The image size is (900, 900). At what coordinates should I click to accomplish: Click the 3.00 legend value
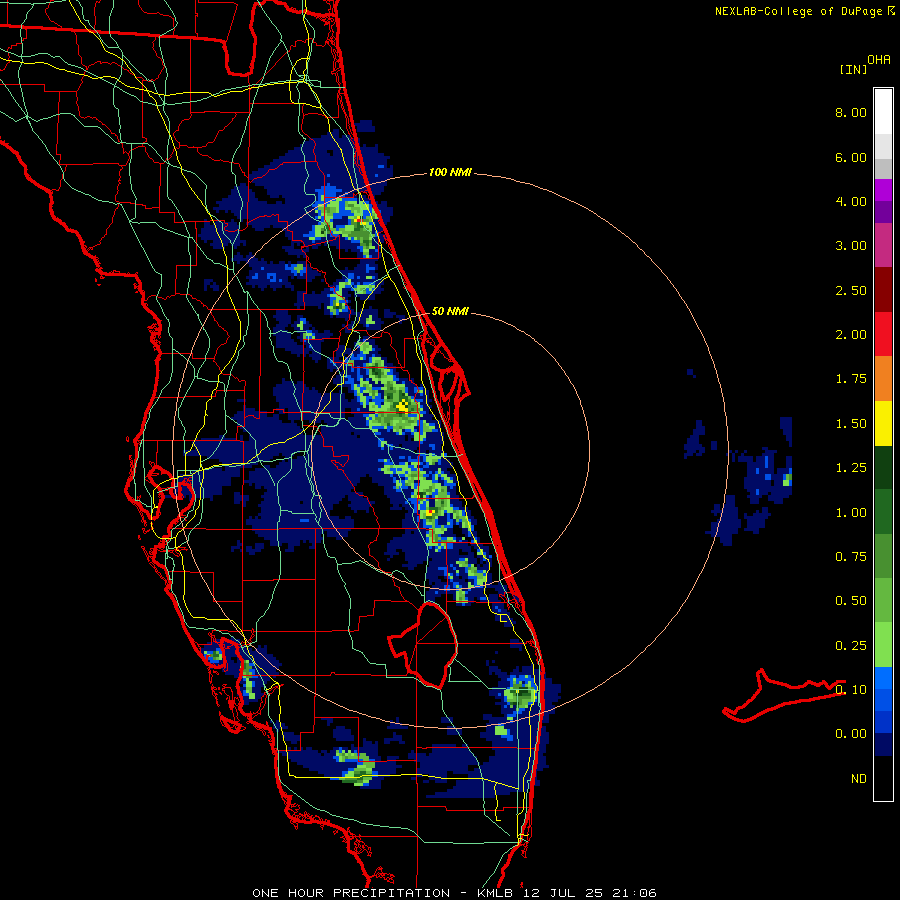tap(851, 246)
